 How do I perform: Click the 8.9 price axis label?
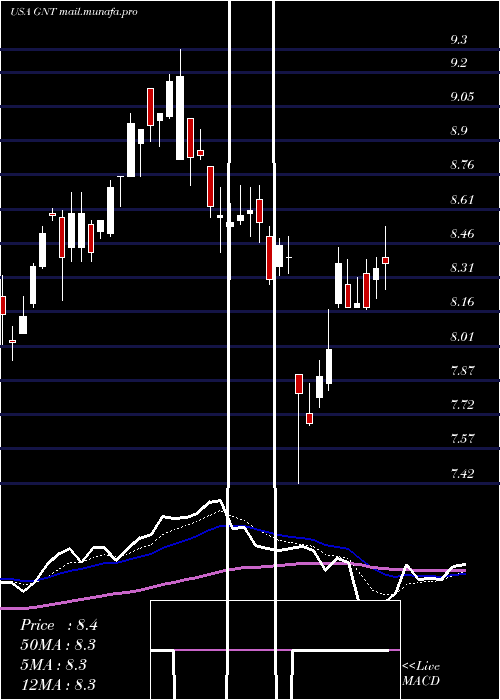[x=458, y=131]
